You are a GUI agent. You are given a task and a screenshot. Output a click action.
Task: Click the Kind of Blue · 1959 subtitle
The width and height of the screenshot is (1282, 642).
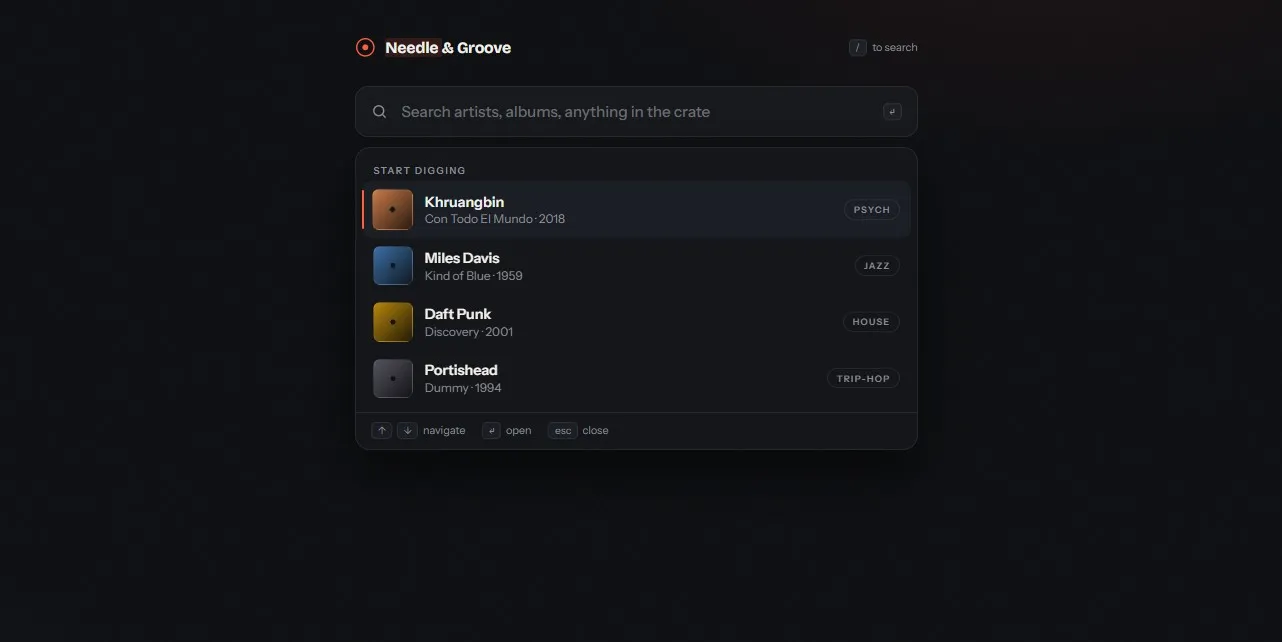(x=474, y=275)
